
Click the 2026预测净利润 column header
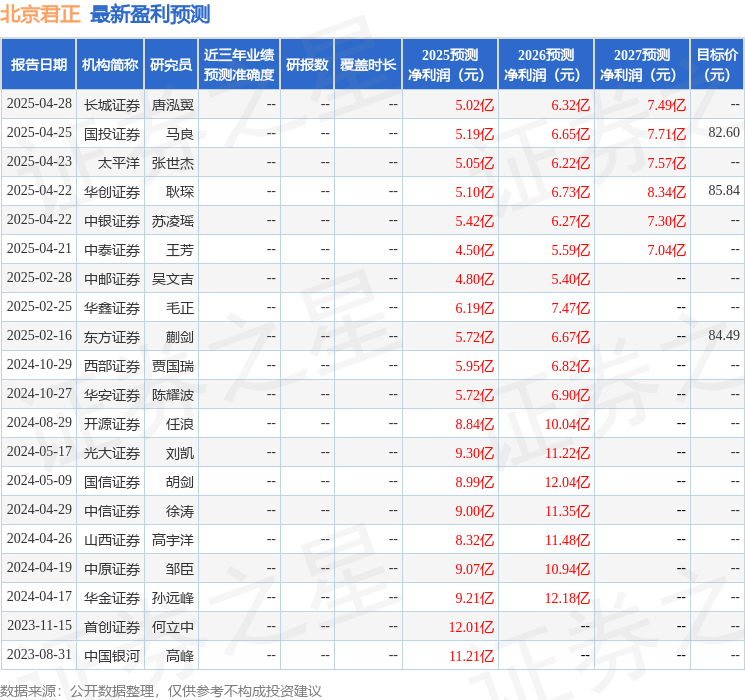(x=546, y=65)
